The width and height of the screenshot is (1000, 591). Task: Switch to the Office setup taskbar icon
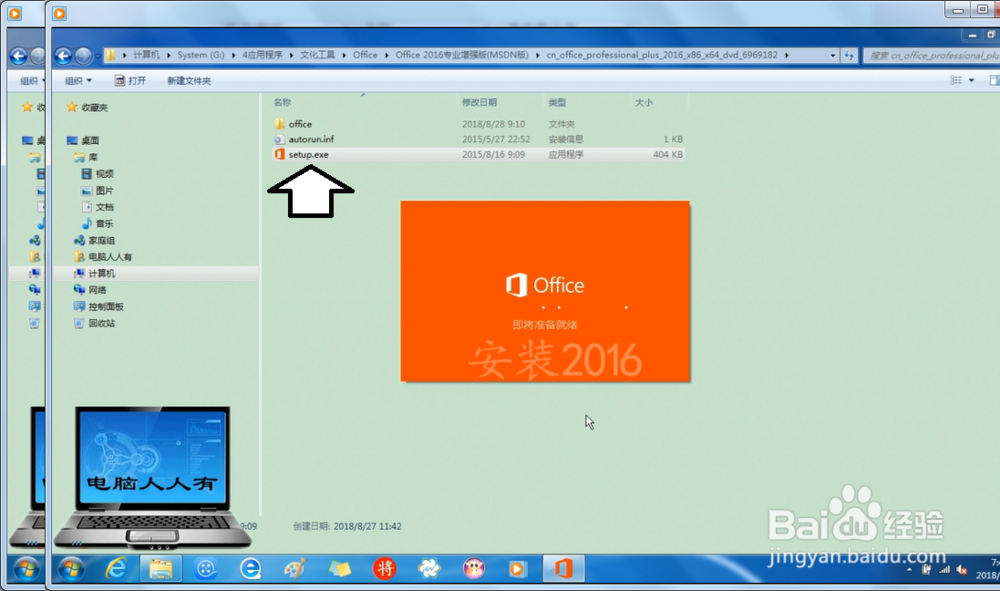[x=563, y=569]
